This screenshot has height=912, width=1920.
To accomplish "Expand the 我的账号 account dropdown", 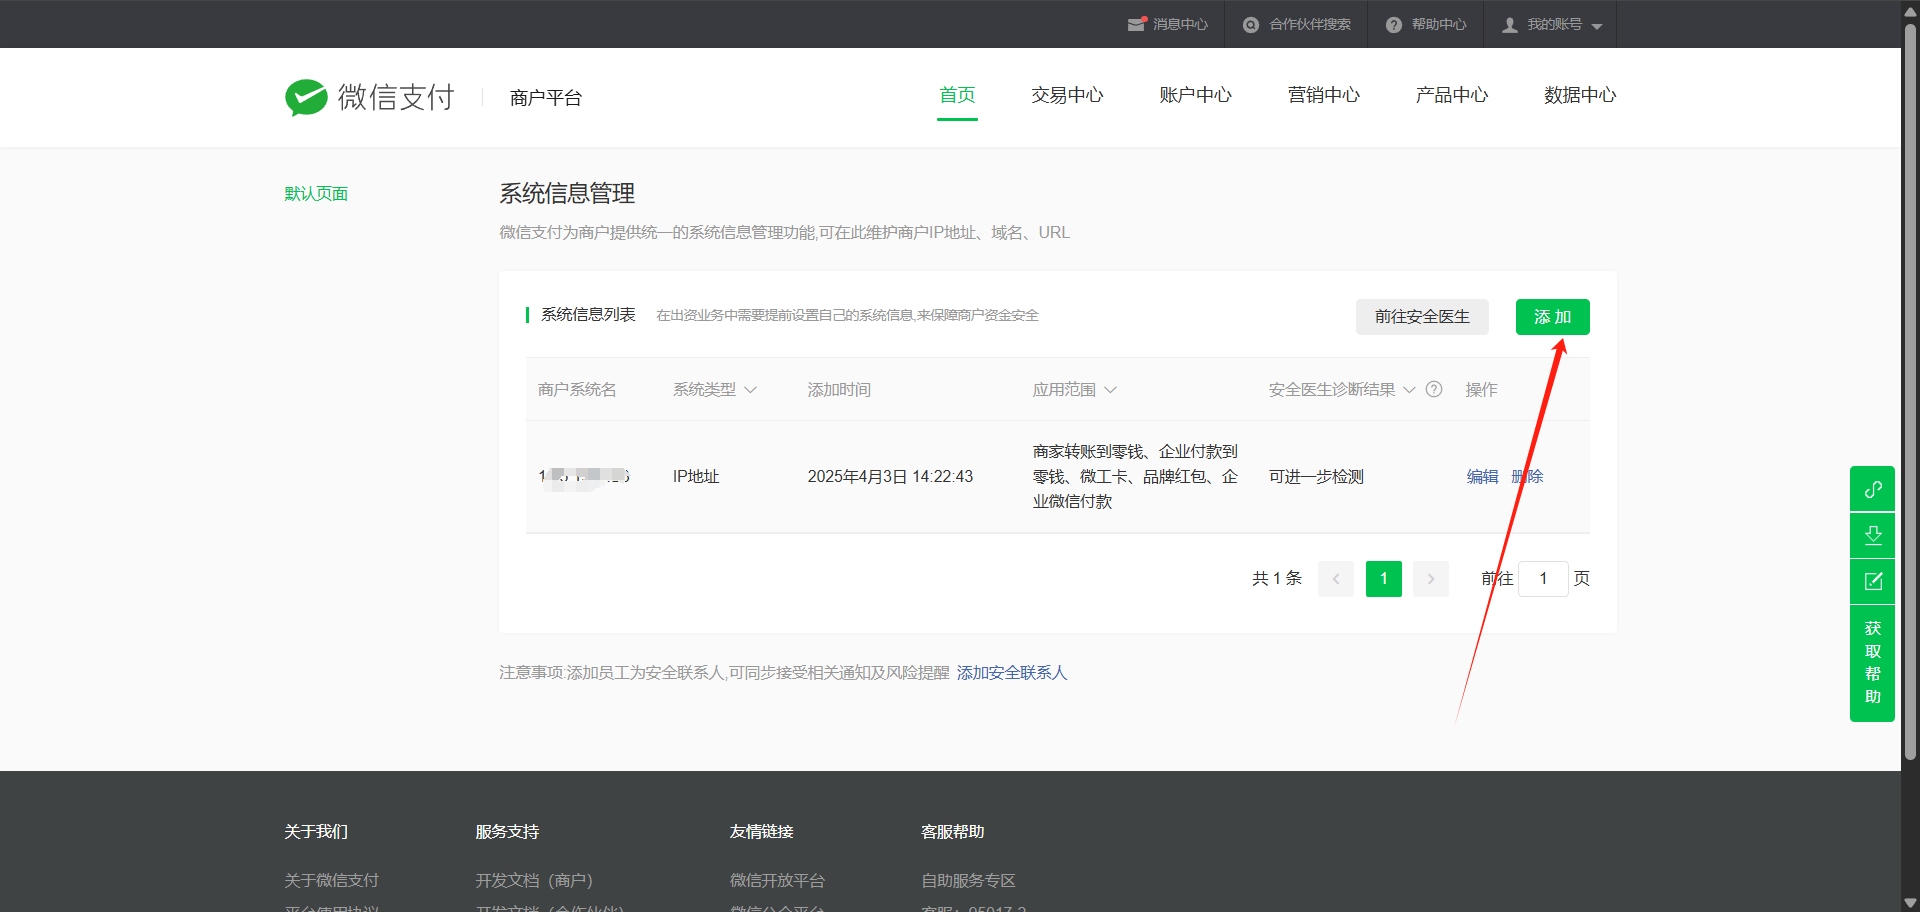I will click(x=1596, y=26).
